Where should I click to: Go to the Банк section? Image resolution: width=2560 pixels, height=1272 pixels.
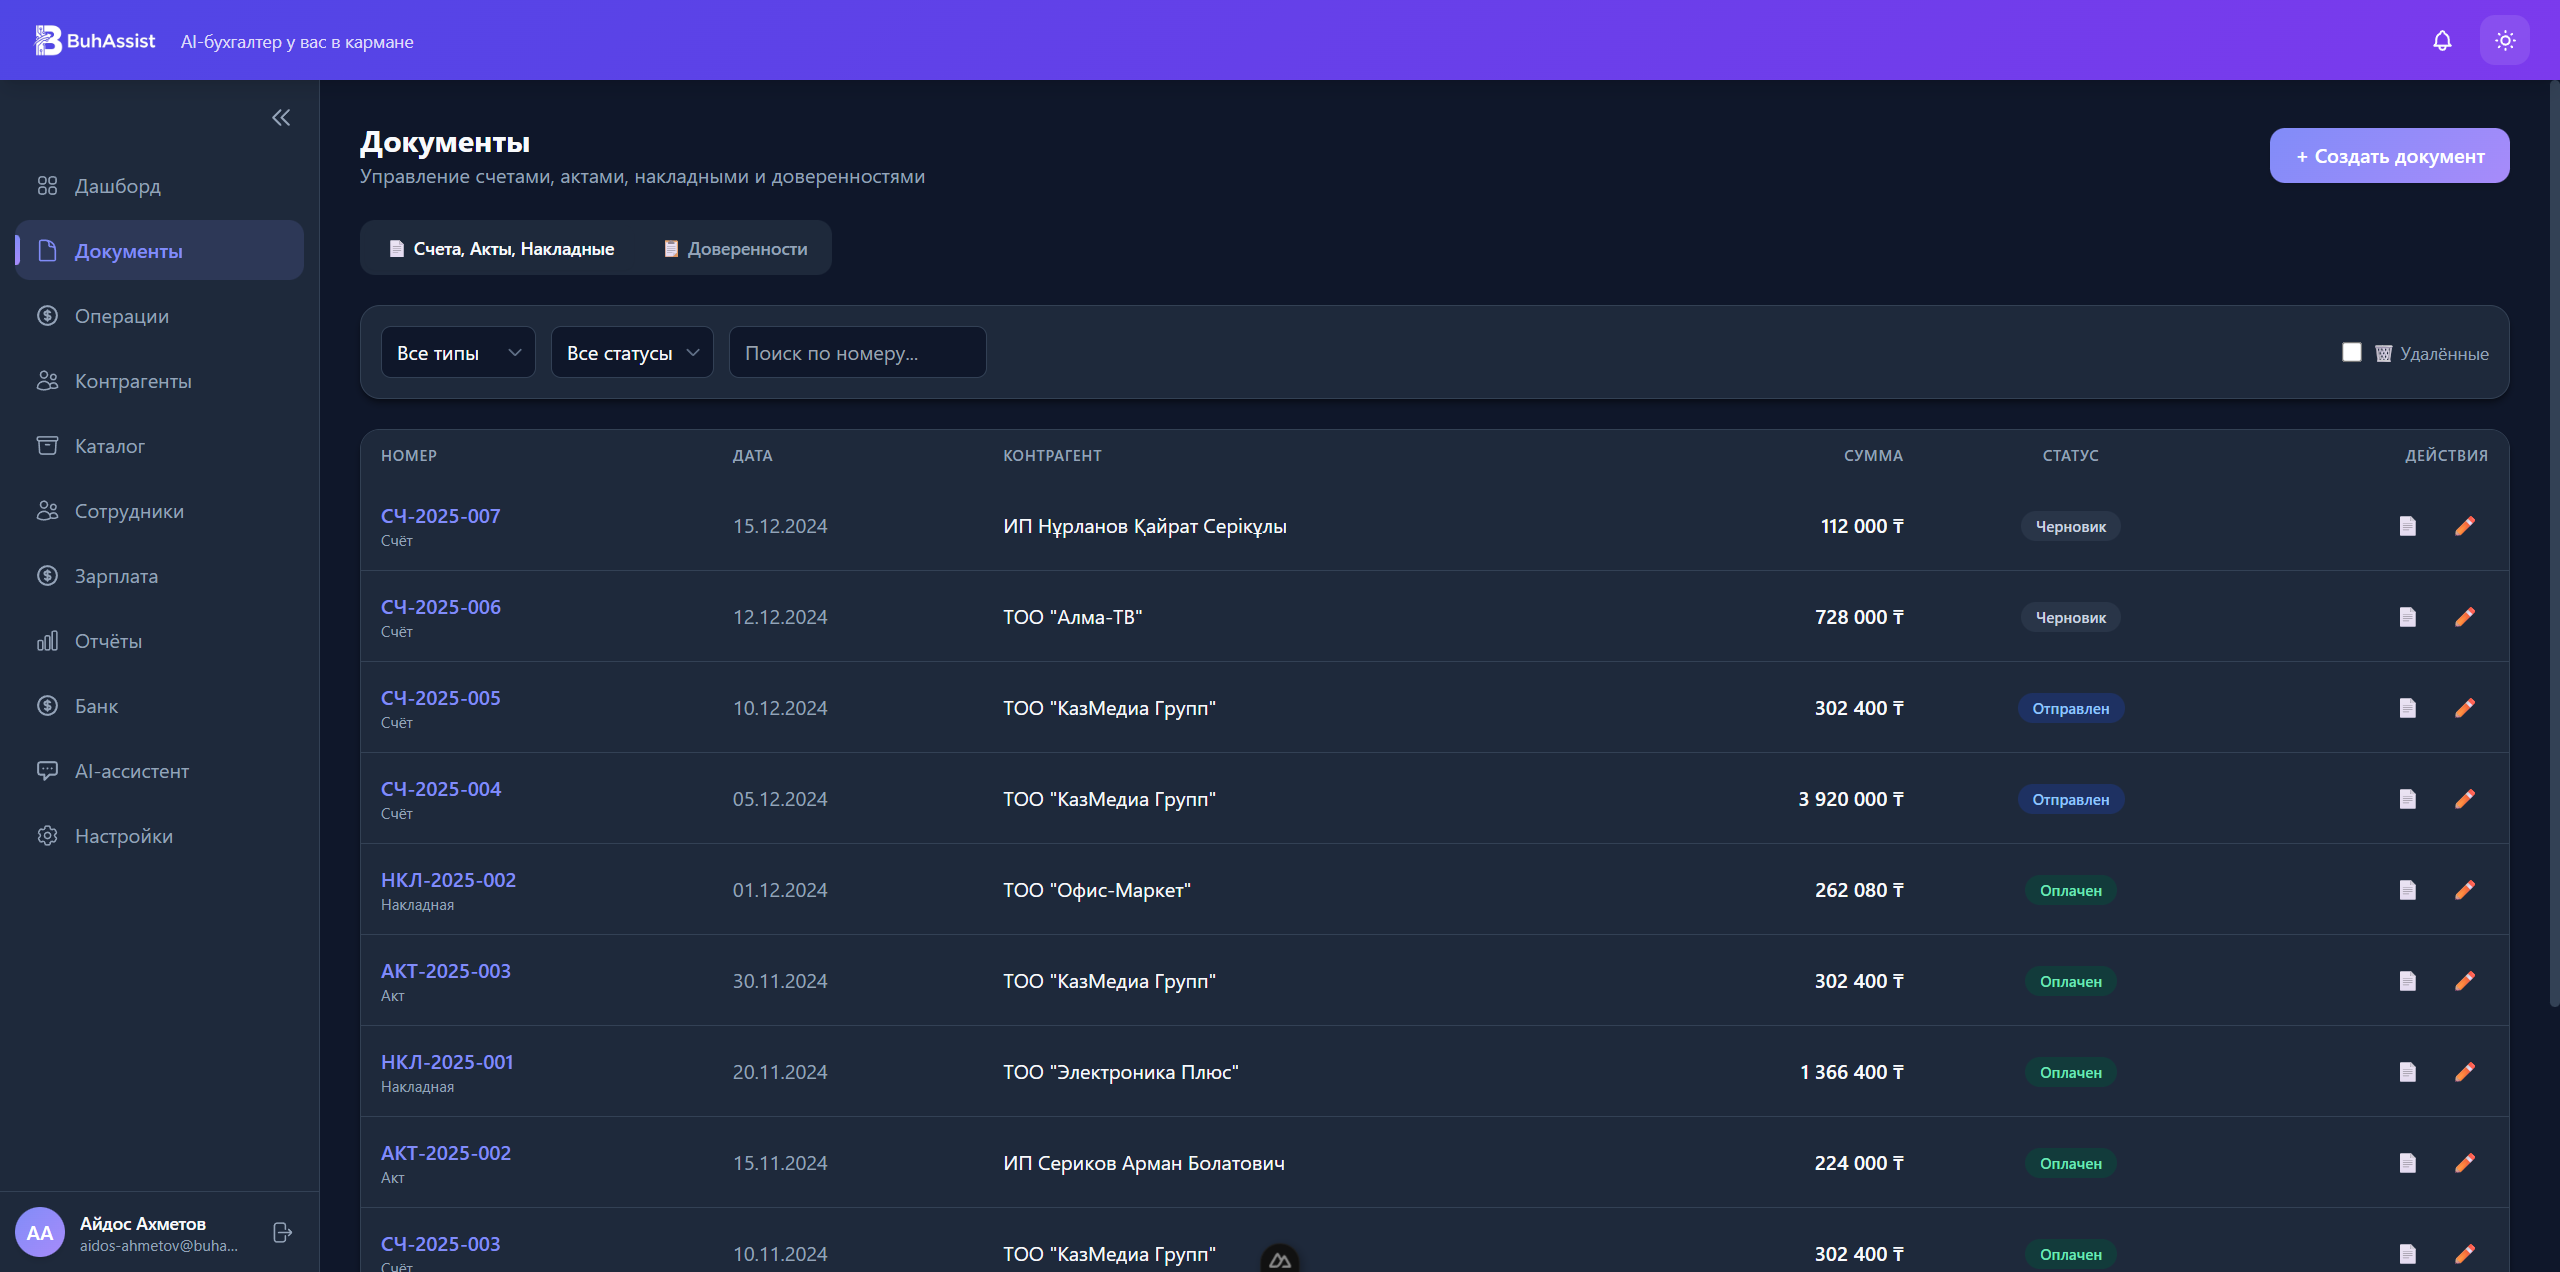(96, 706)
